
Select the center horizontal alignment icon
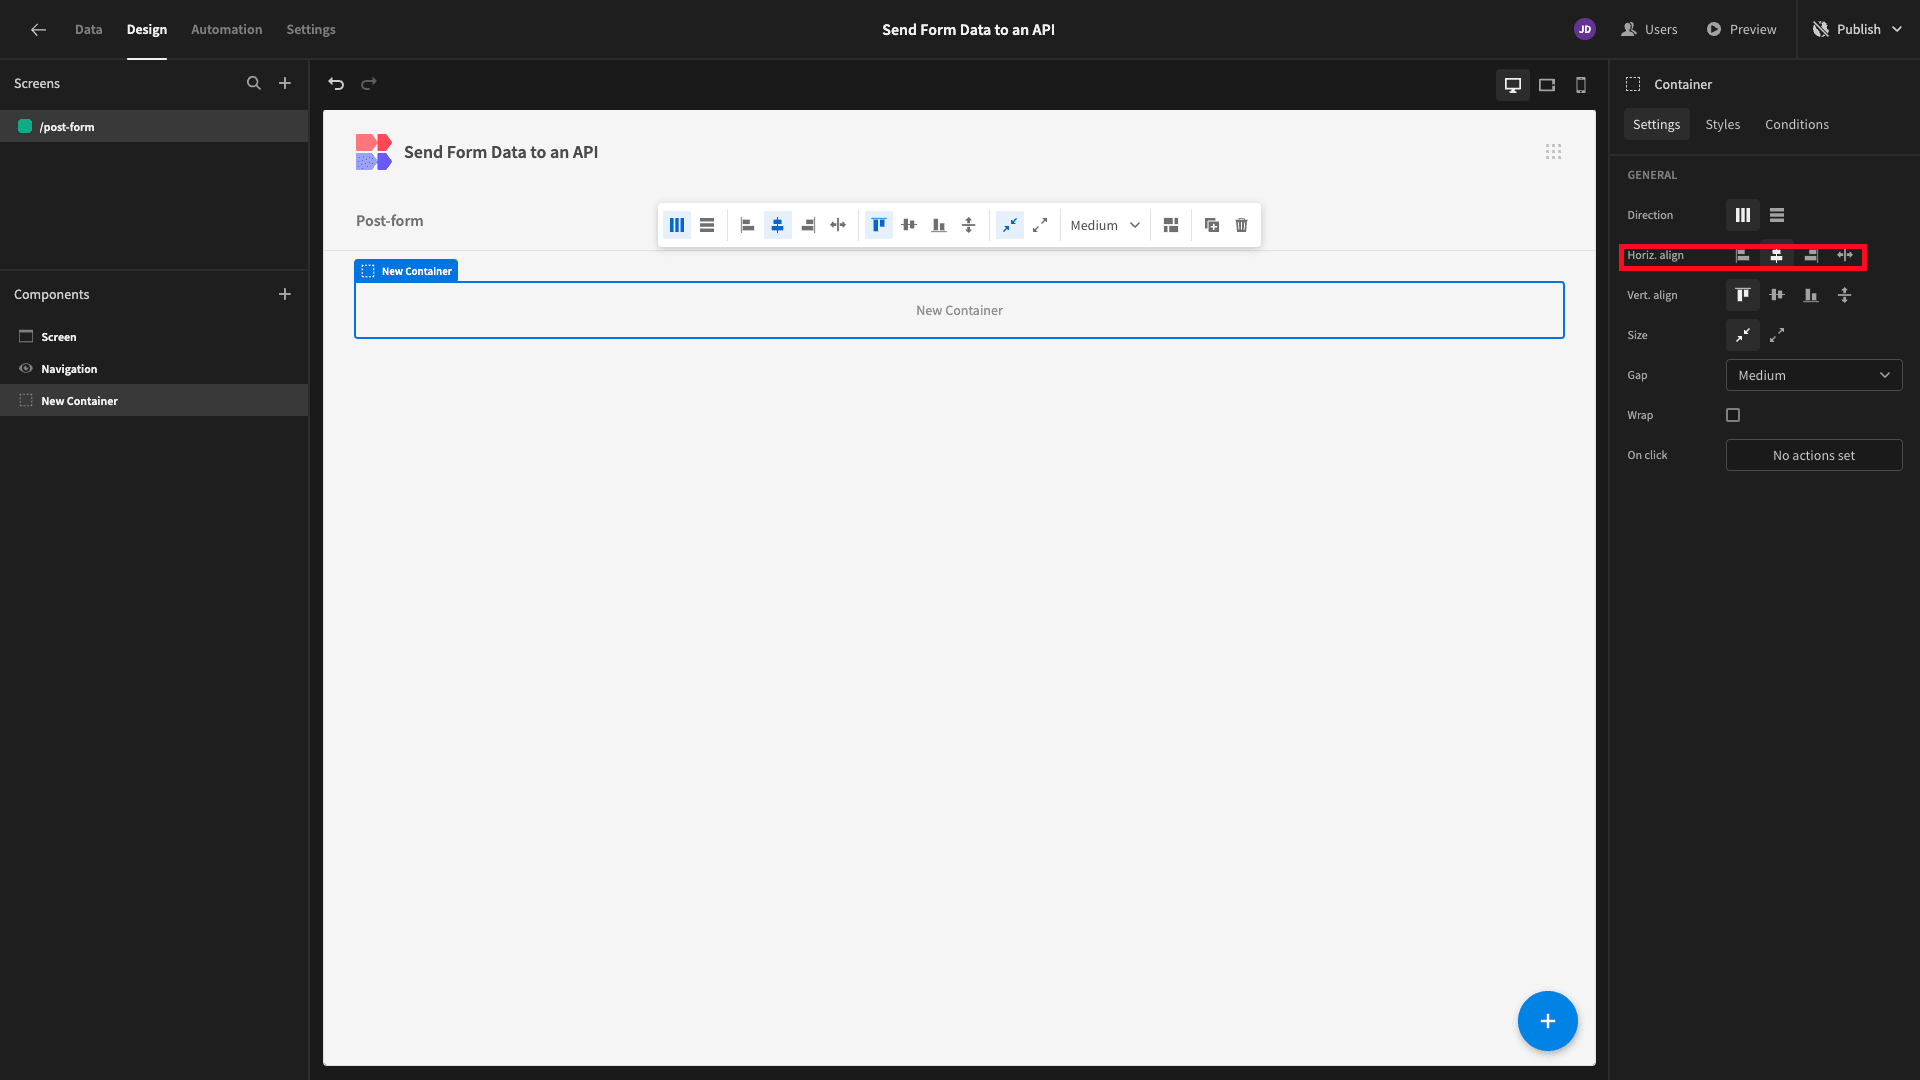[x=1776, y=255]
